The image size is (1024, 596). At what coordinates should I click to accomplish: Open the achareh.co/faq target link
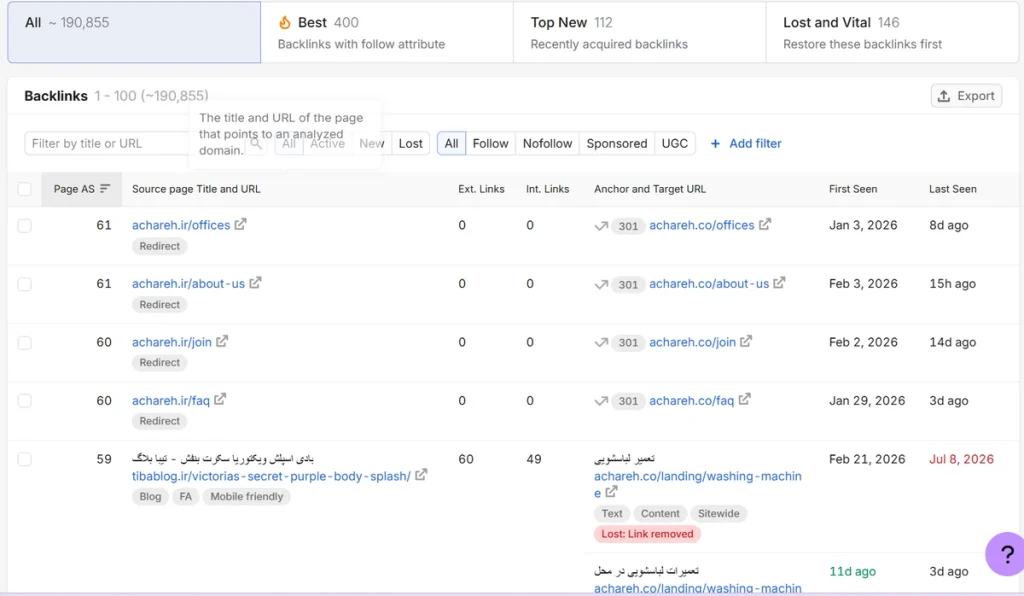pyautogui.click(x=691, y=400)
